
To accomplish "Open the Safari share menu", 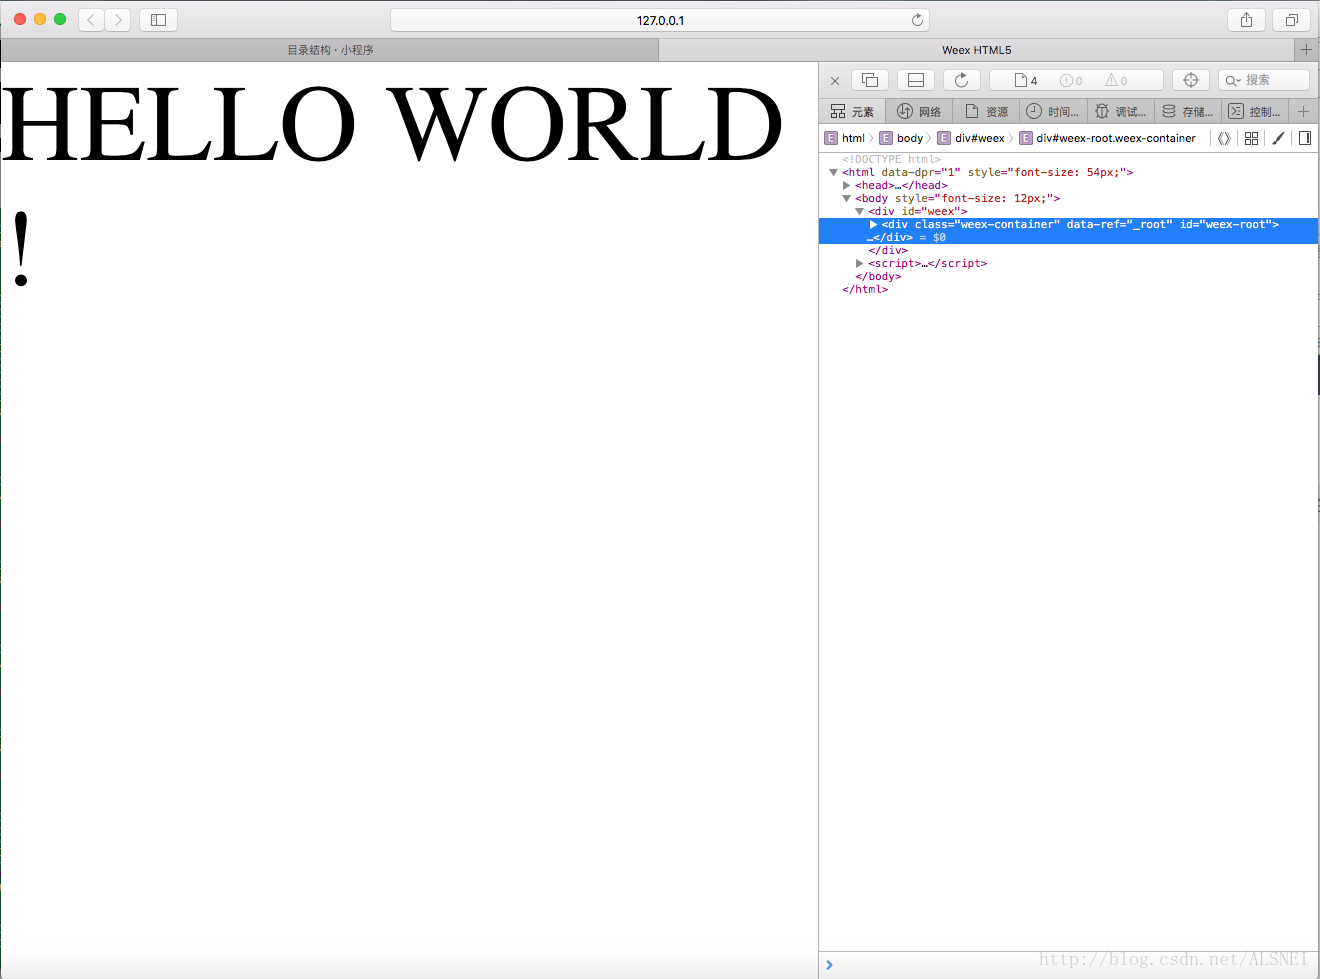I will (1246, 20).
